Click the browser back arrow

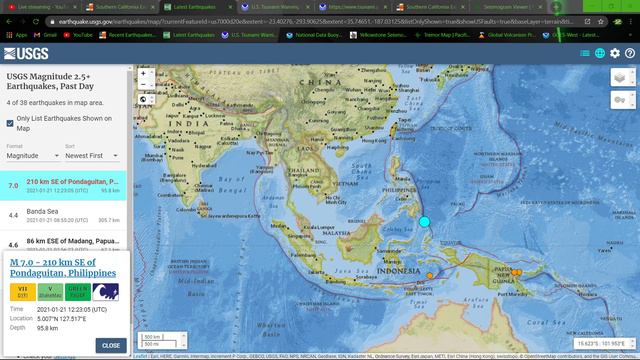point(9,22)
